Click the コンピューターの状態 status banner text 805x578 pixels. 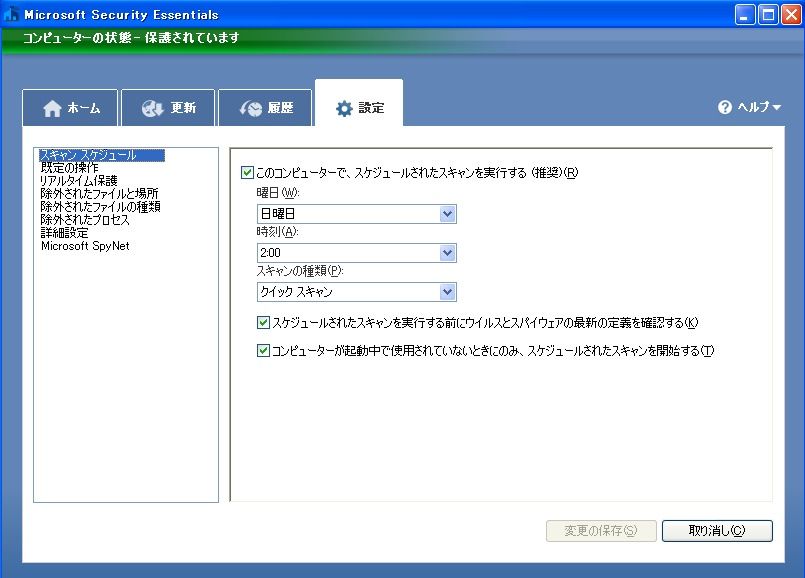point(131,37)
